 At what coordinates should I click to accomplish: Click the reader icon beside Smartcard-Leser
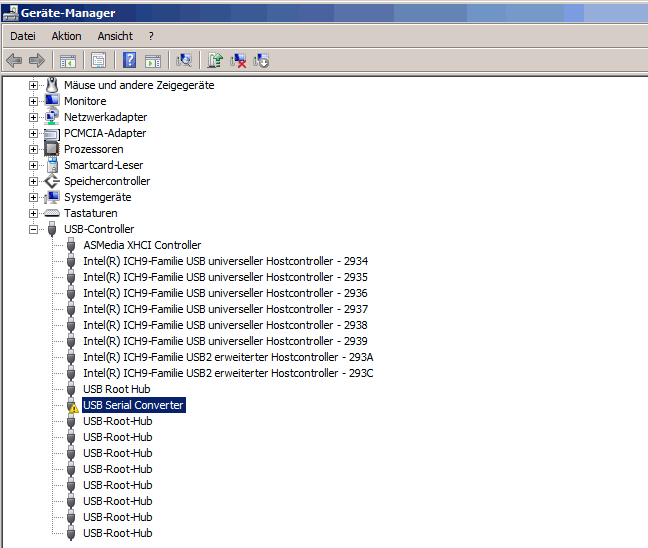pyautogui.click(x=52, y=165)
